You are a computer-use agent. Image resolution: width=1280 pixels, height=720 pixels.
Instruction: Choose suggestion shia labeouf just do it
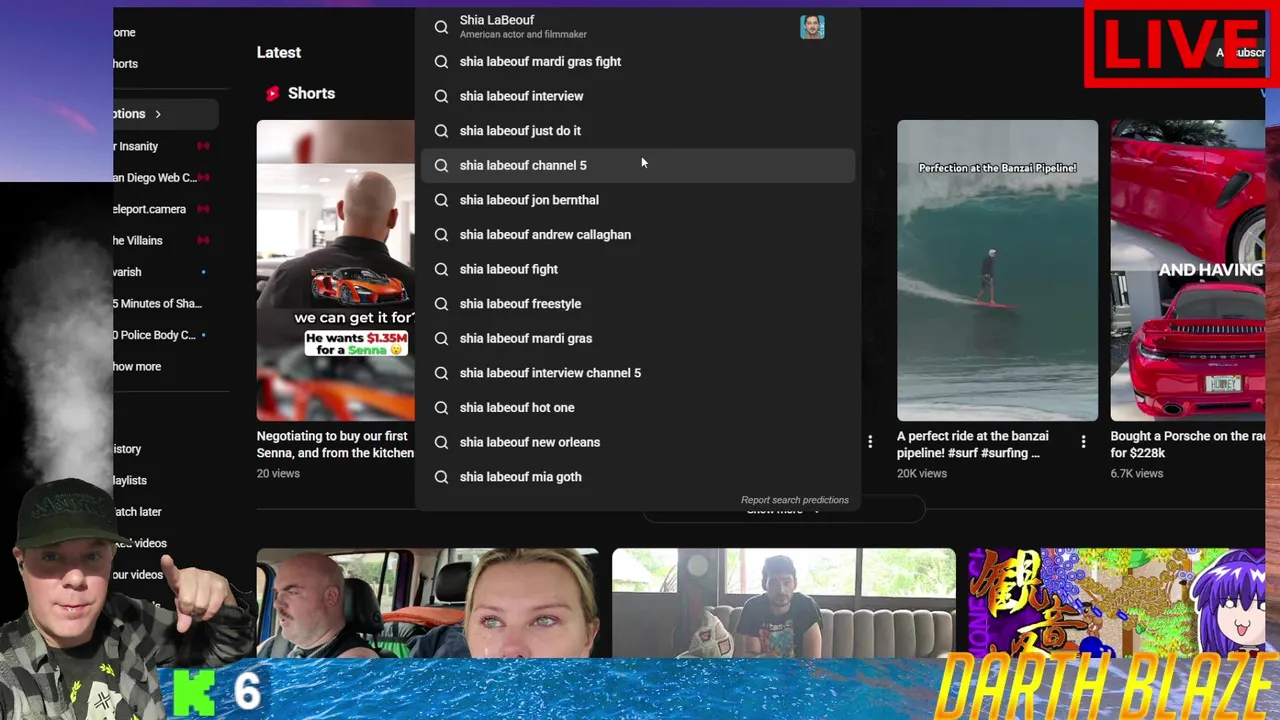638,131
